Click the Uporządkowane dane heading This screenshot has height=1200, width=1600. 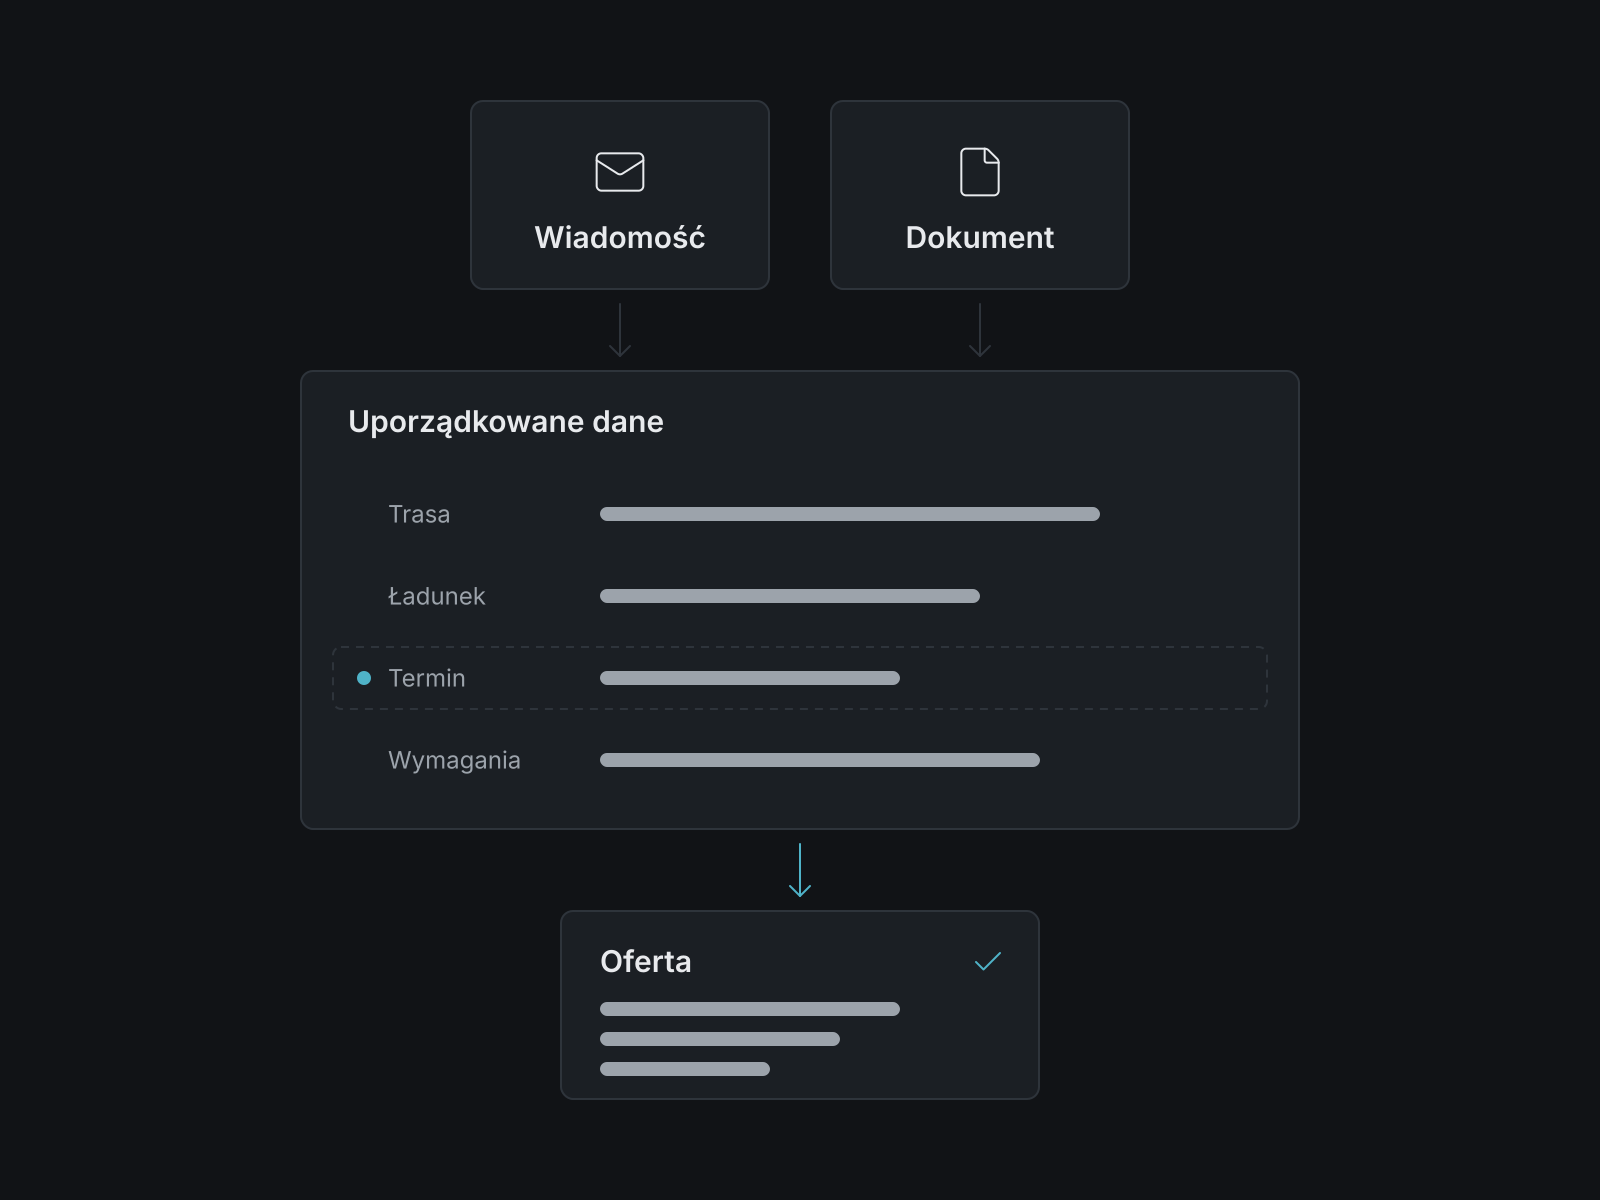[506, 422]
